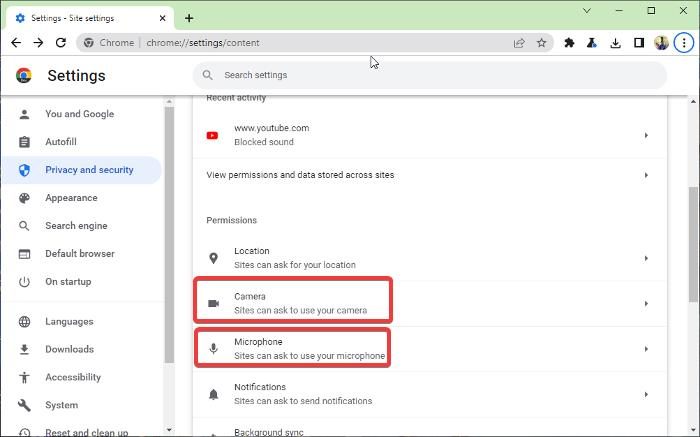The image size is (700, 437).
Task: Bookmark this page with star icon
Action: coord(542,43)
